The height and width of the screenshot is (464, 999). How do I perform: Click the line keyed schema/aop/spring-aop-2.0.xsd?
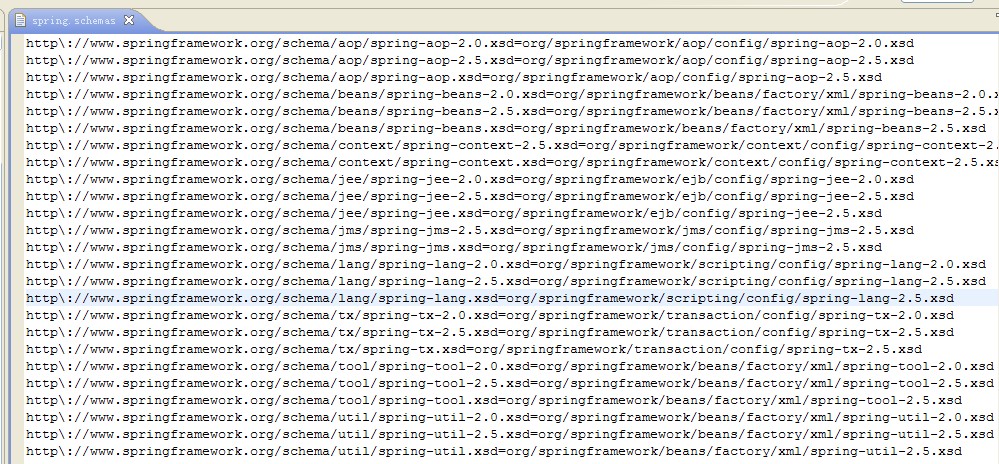coord(470,43)
